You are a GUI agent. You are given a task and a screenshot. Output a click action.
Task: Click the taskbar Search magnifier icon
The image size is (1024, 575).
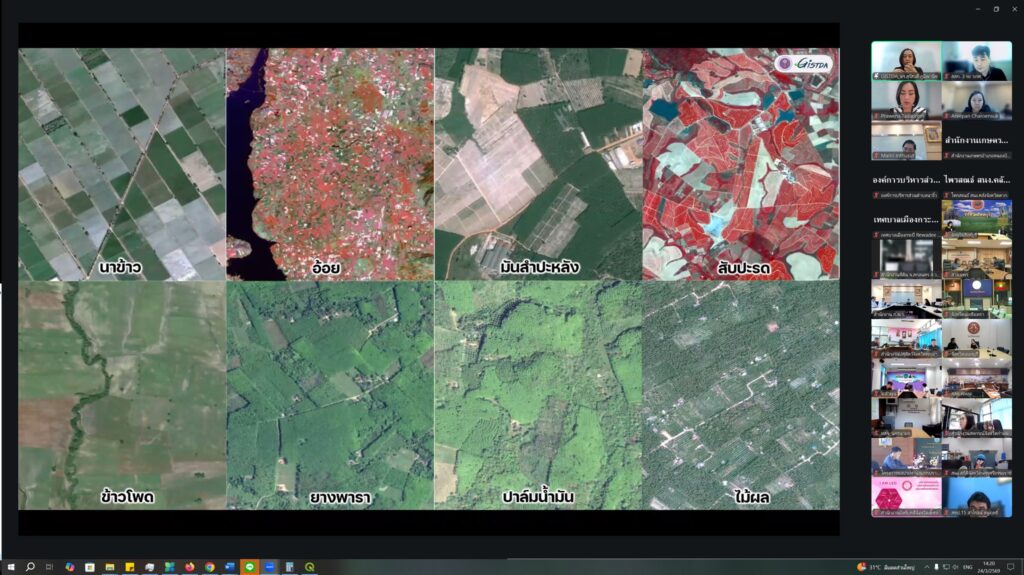click(30, 567)
